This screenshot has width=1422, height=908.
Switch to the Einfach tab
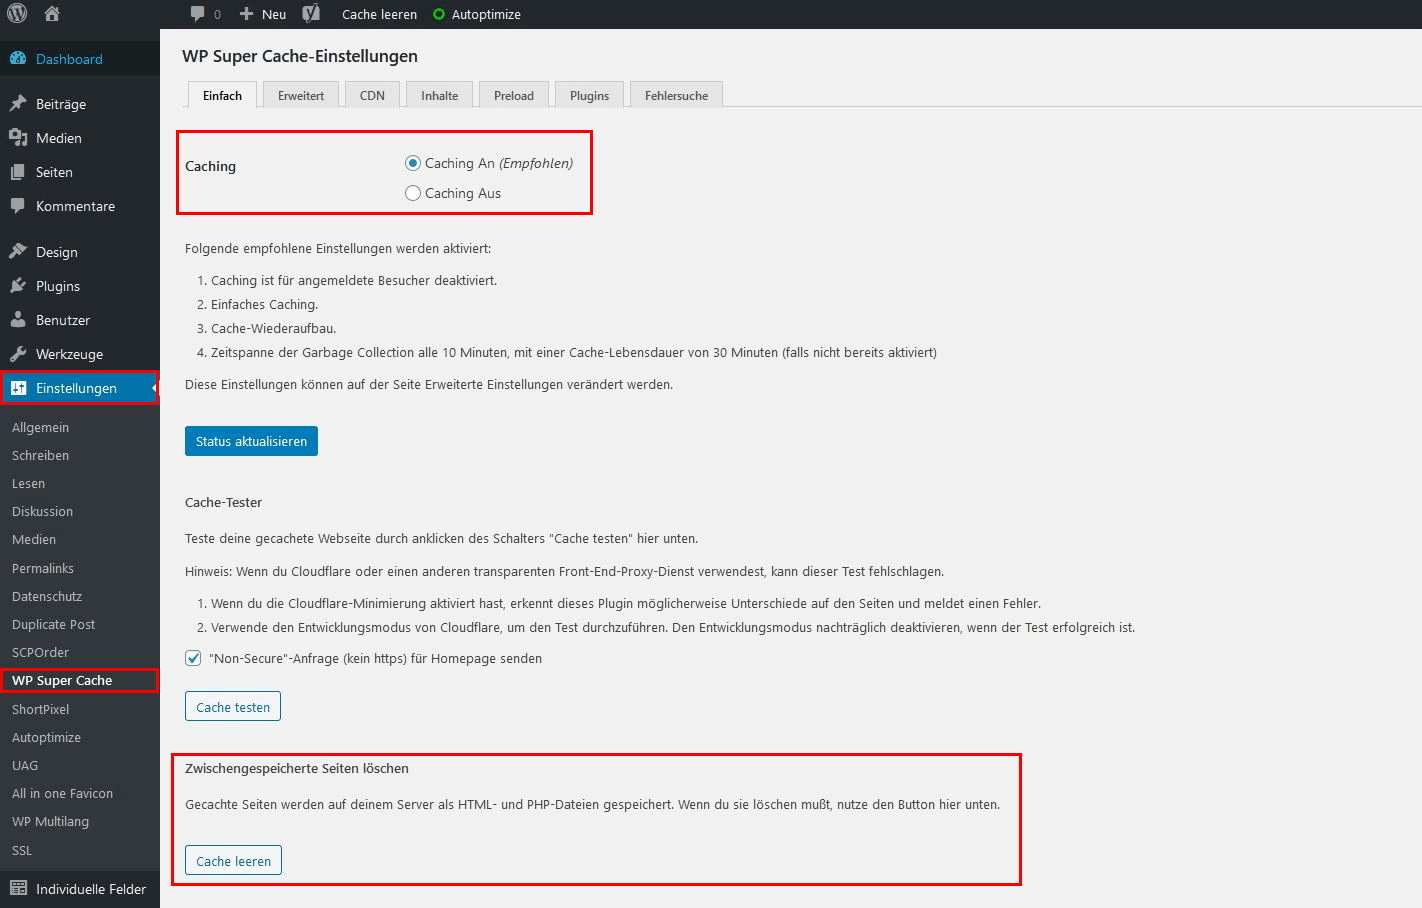click(x=222, y=95)
